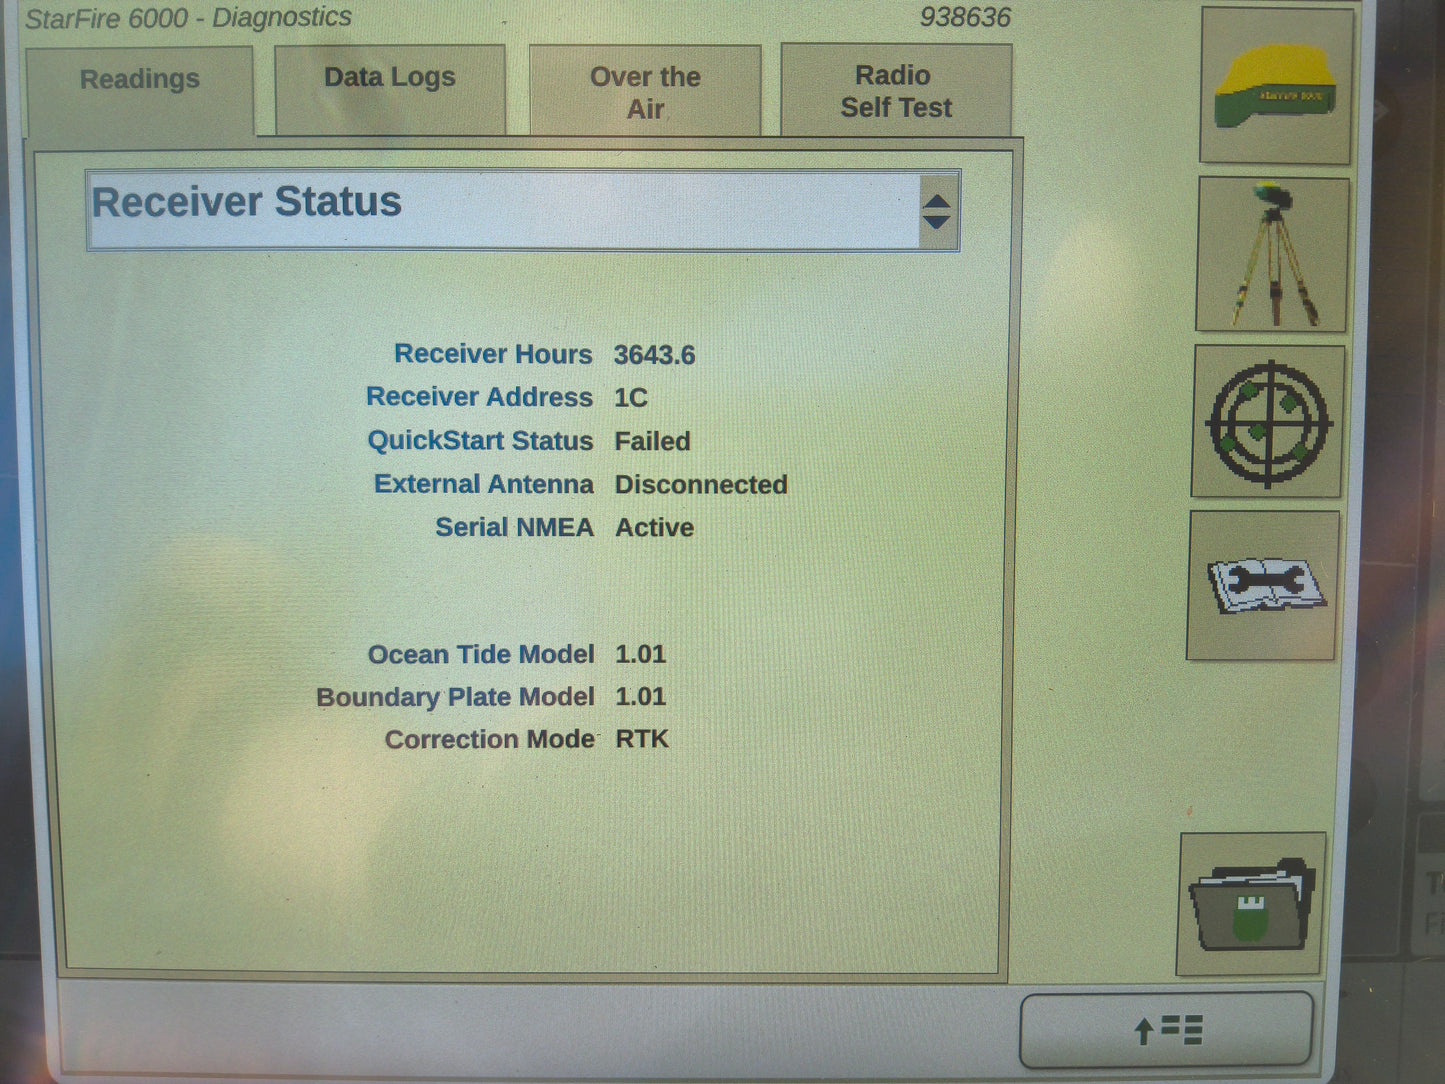
Task: Click the down arrow on Receiver Status selector
Action: [936, 222]
